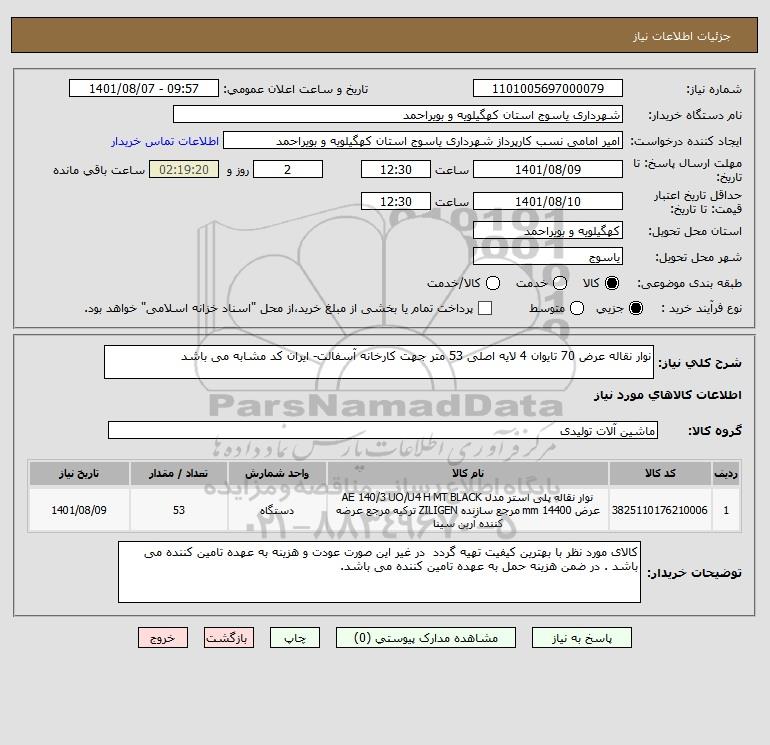The height and width of the screenshot is (745, 770).
Task: Select the متوسط purchase type radio
Action: [x=577, y=308]
